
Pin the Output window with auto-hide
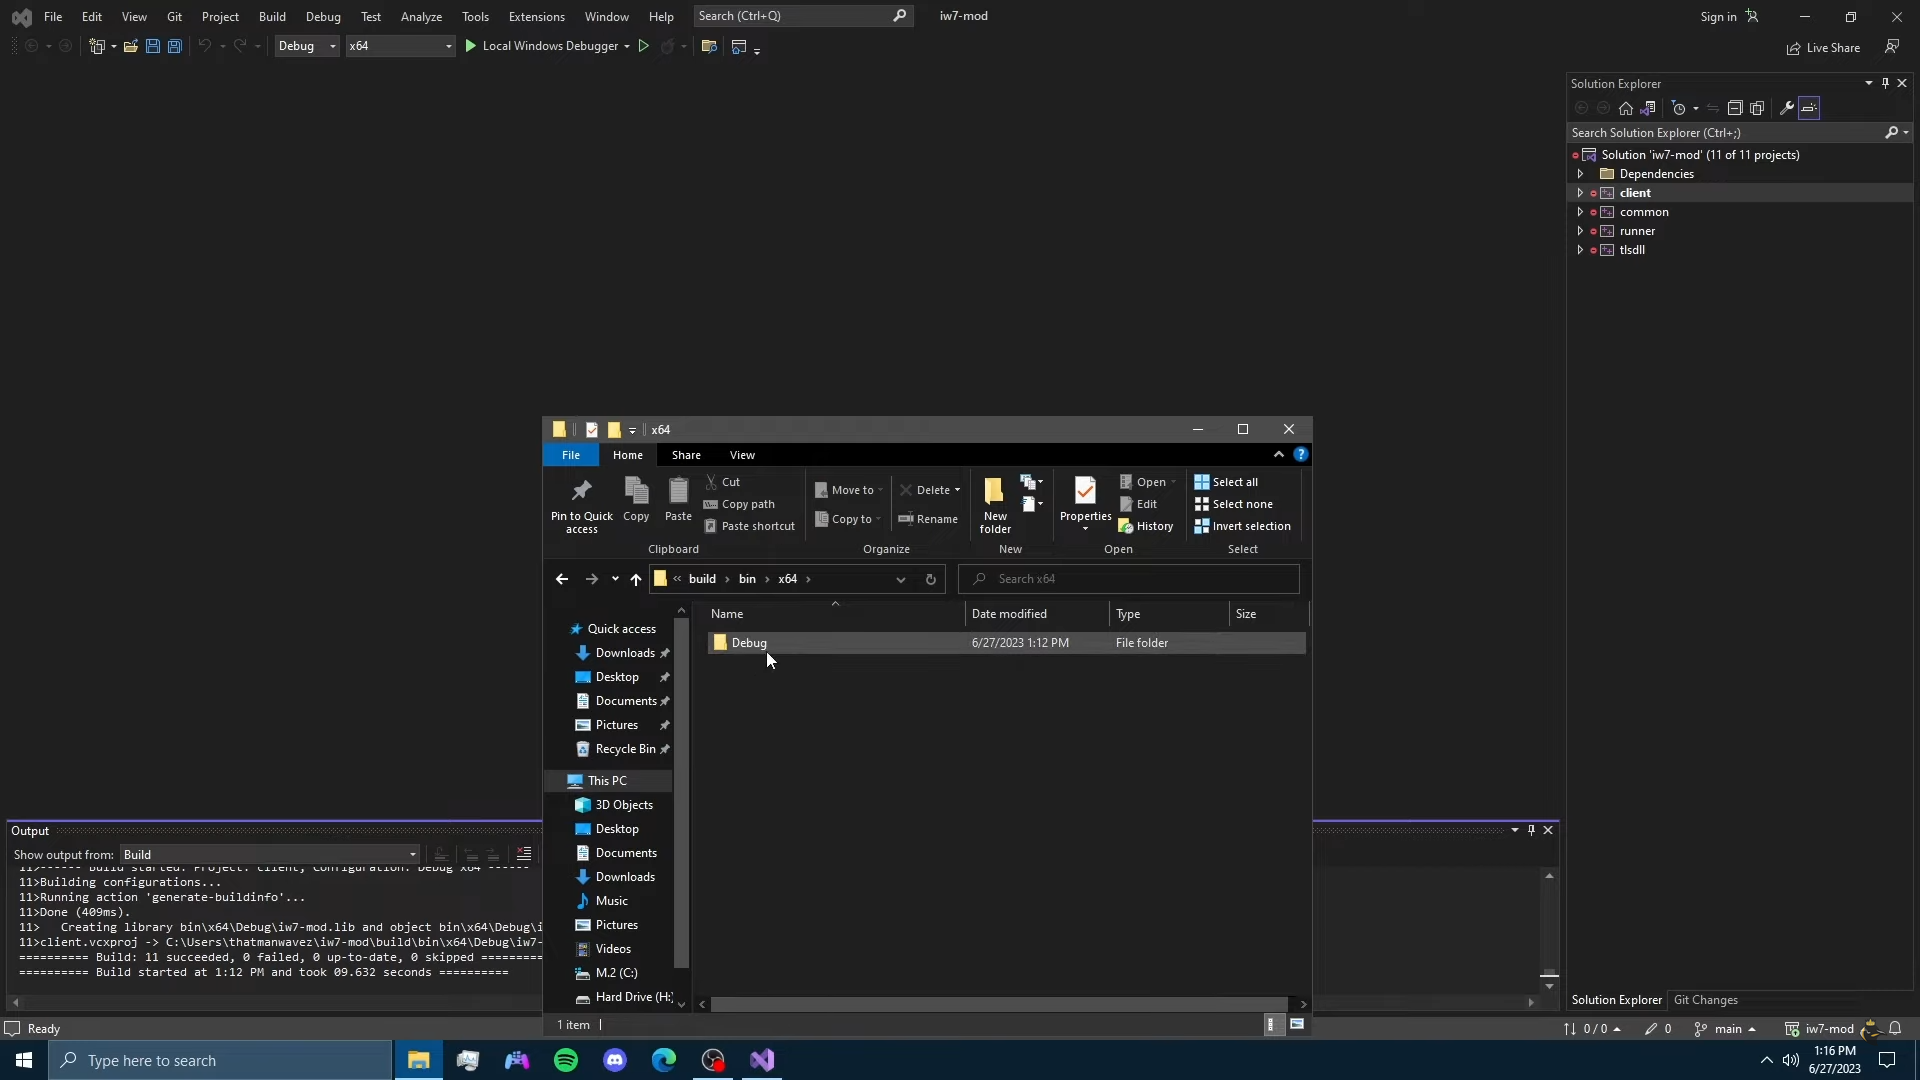pyautogui.click(x=1531, y=830)
